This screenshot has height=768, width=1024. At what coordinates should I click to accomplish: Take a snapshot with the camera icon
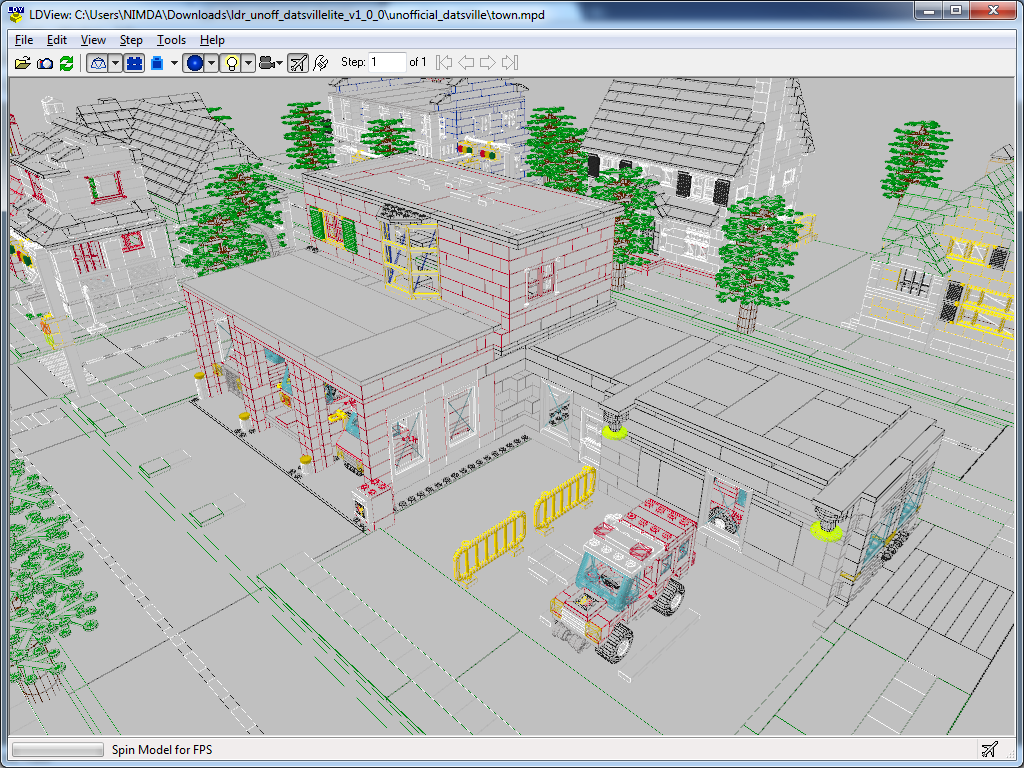click(x=45, y=63)
